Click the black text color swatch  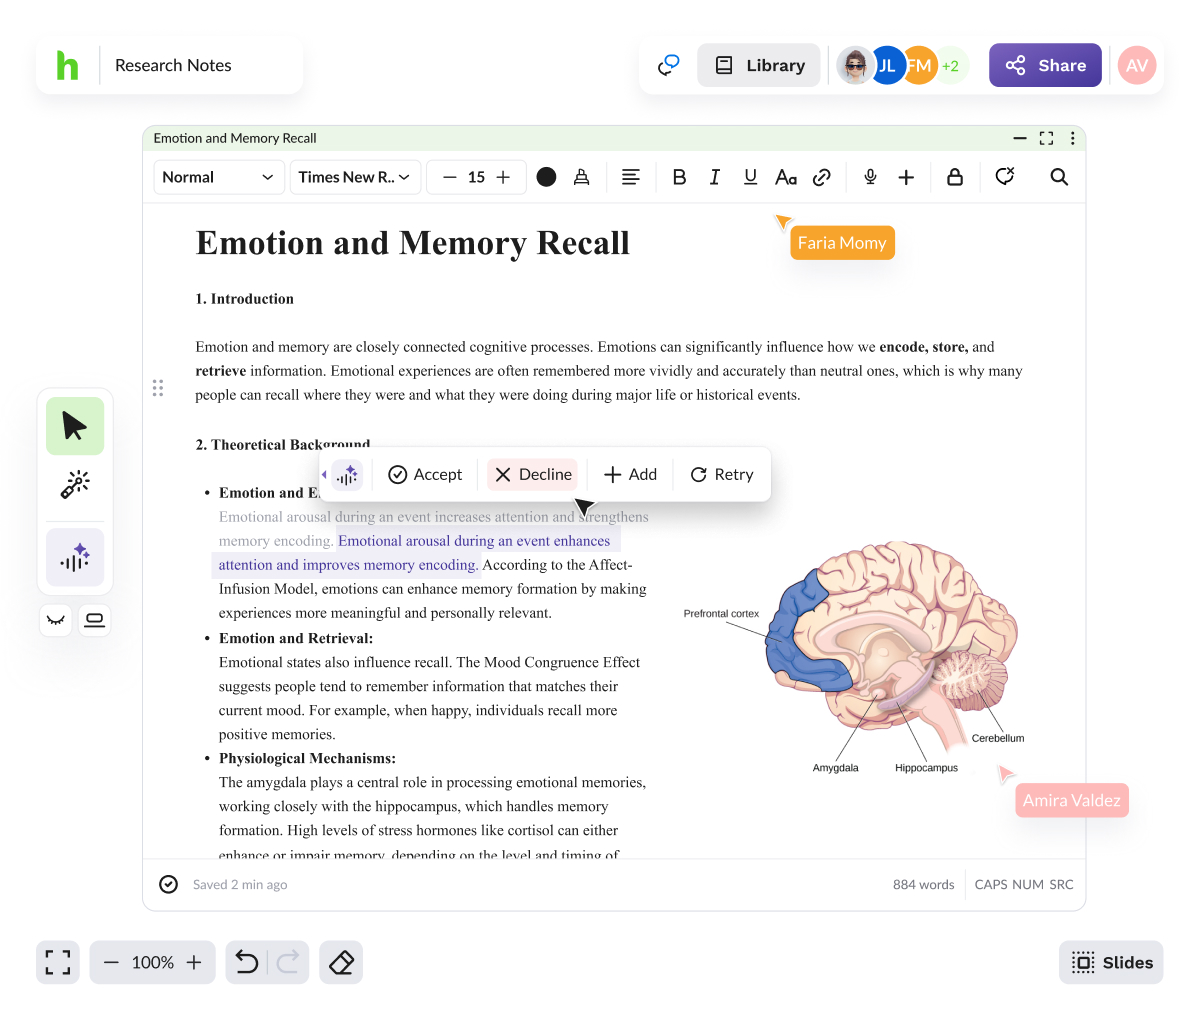(x=546, y=177)
